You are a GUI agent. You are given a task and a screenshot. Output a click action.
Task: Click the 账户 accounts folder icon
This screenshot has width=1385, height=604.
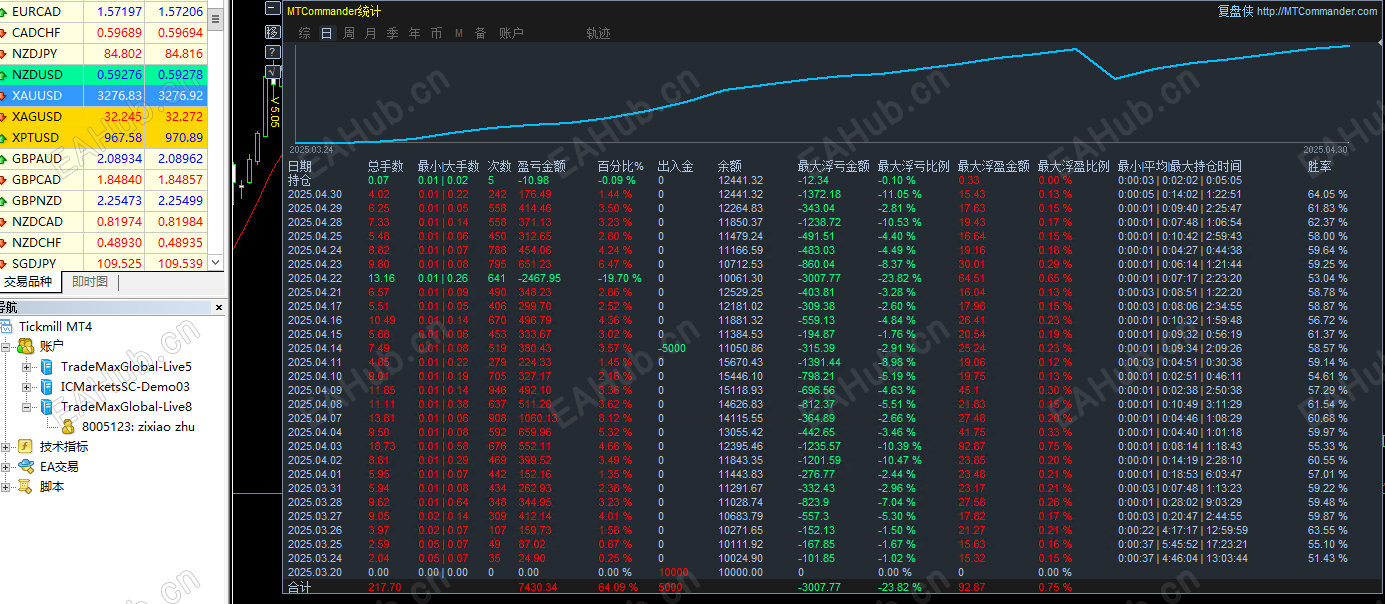25,346
